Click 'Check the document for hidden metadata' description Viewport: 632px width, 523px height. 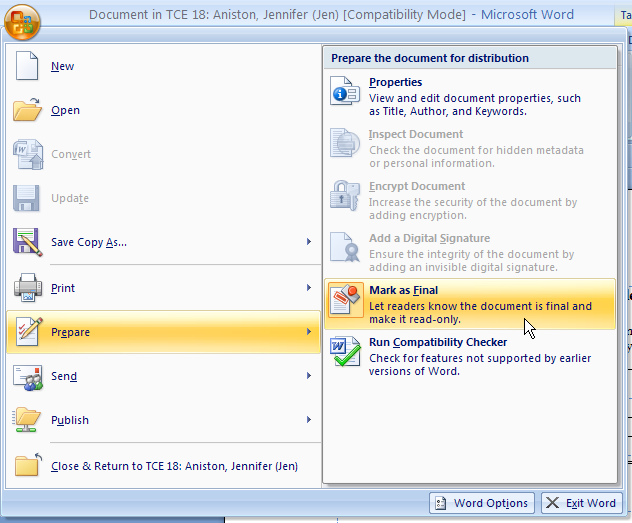tap(476, 157)
